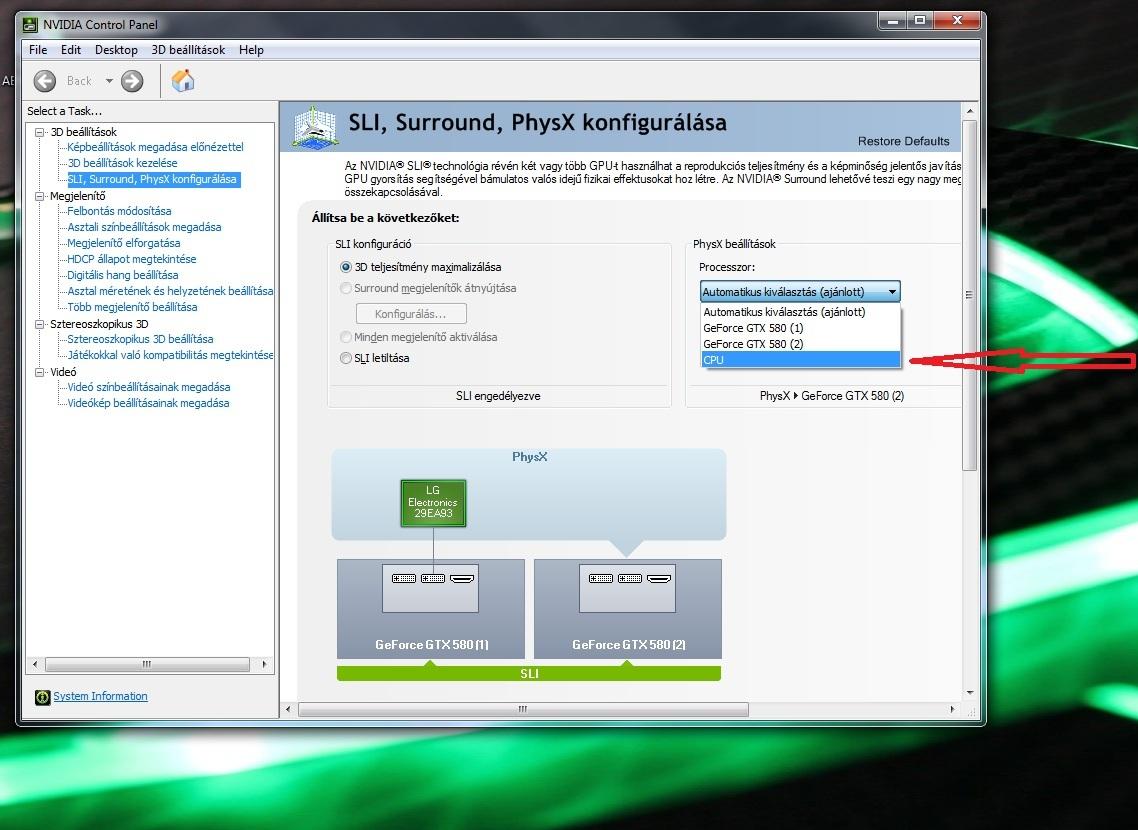Screen dimensions: 1138x830
Task: Click the SLI PhysX page header icon
Action: tap(315, 127)
